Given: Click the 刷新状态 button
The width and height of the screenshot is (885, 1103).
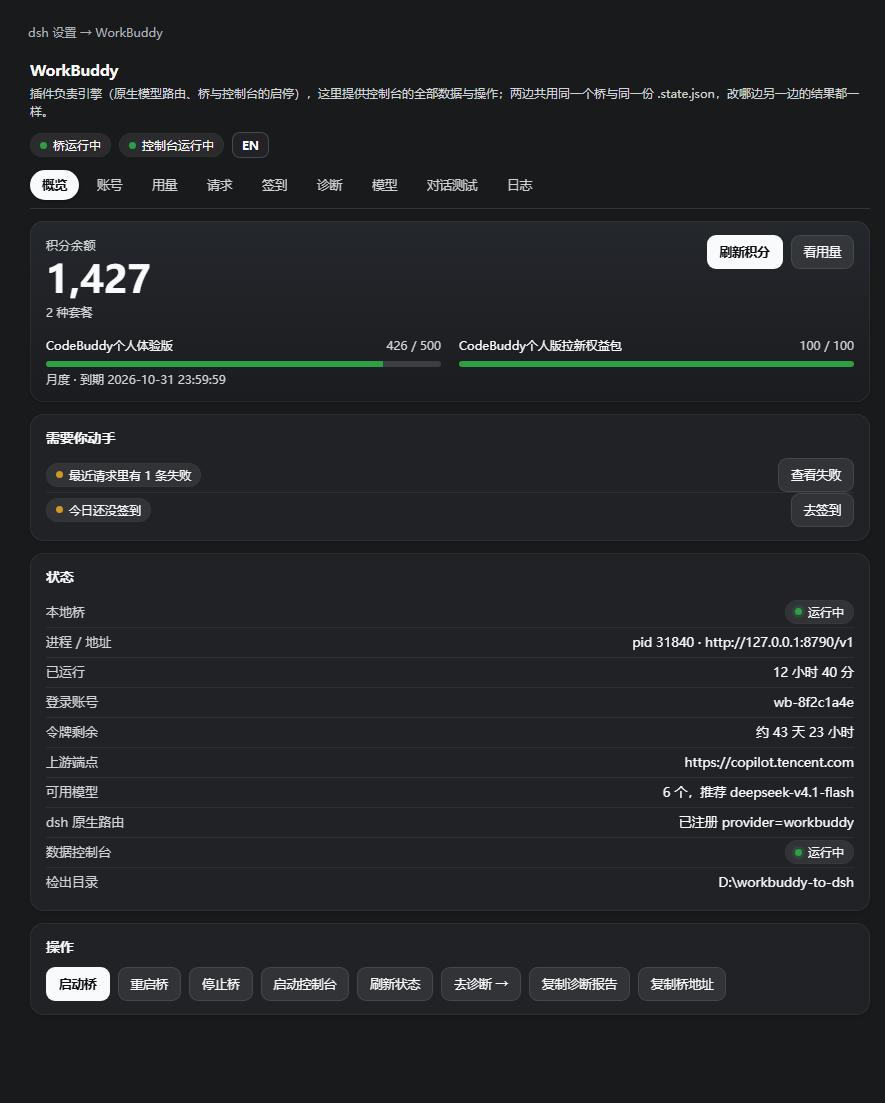Looking at the screenshot, I should pyautogui.click(x=395, y=984).
